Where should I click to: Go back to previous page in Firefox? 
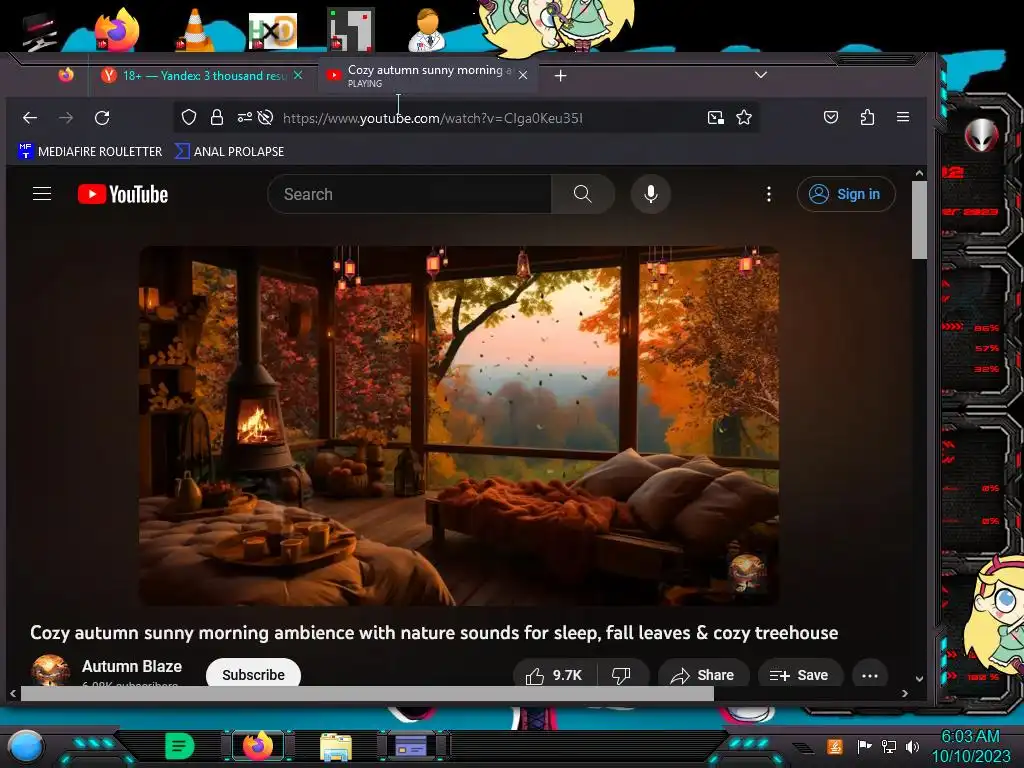pos(30,118)
